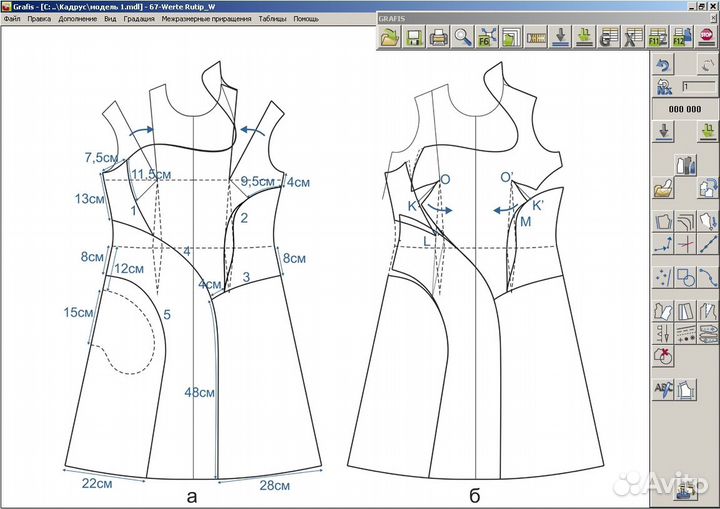
Task: Click the 000 000 size display button
Action: click(x=685, y=109)
